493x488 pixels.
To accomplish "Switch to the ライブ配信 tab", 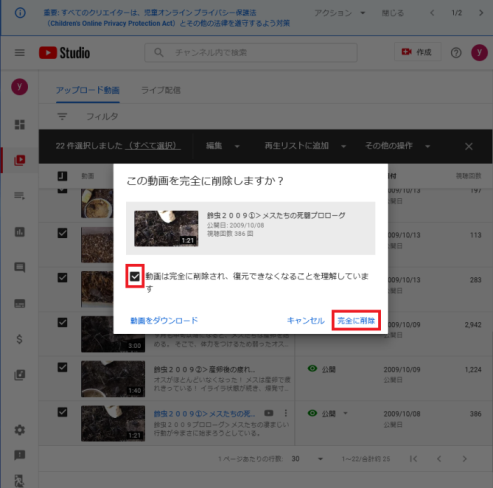I will pyautogui.click(x=161, y=90).
